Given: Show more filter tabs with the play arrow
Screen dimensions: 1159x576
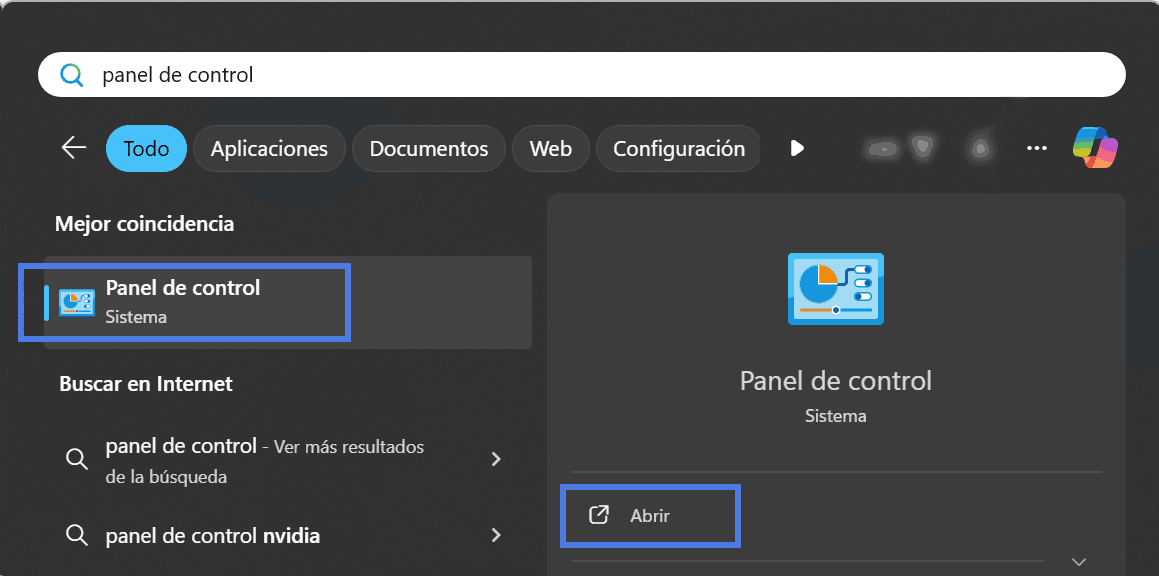Looking at the screenshot, I should (x=797, y=148).
